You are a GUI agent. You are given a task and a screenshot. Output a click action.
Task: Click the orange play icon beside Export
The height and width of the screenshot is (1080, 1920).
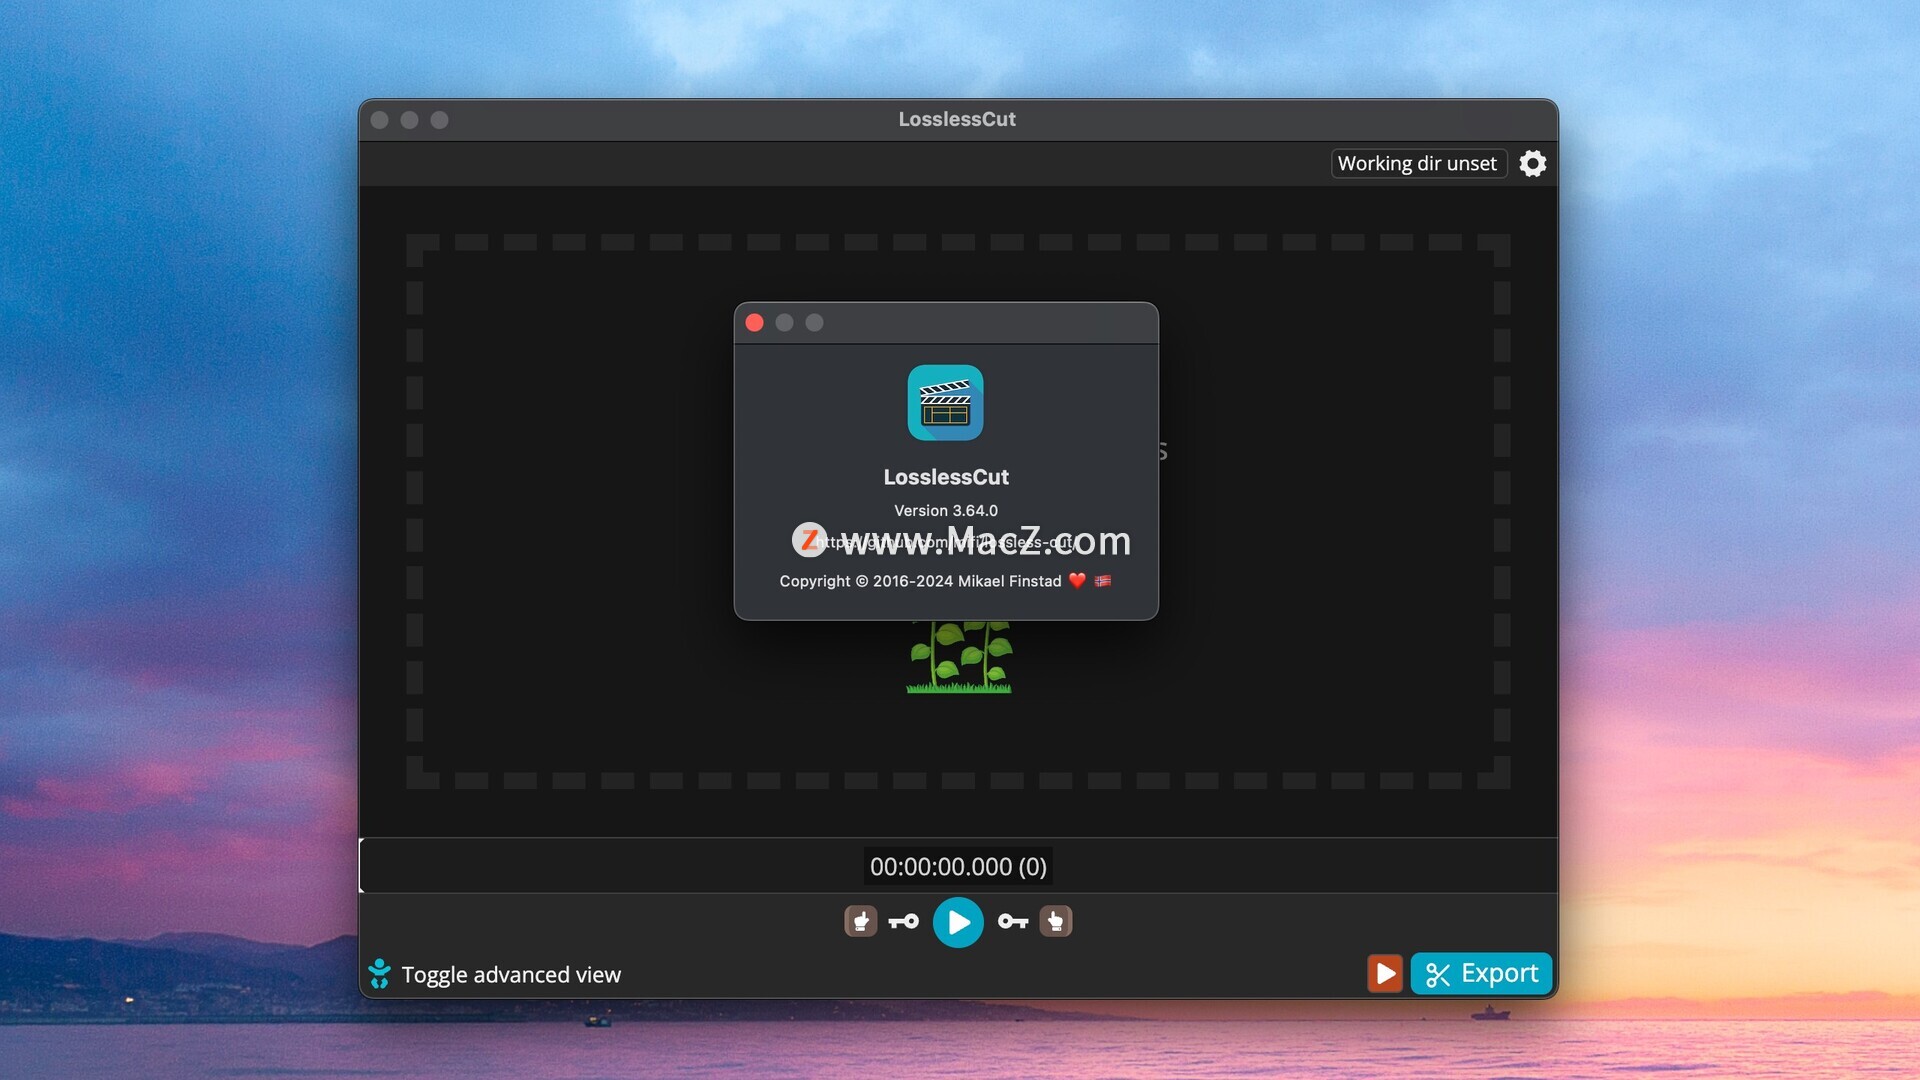tap(1385, 973)
